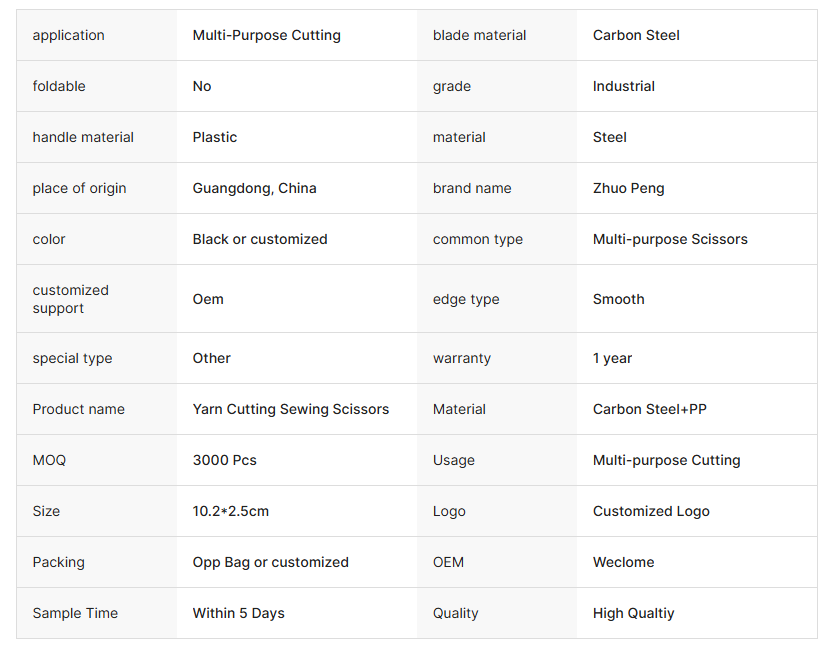Select the '3000 Pcs' MOQ value
The image size is (830, 645).
(x=224, y=460)
